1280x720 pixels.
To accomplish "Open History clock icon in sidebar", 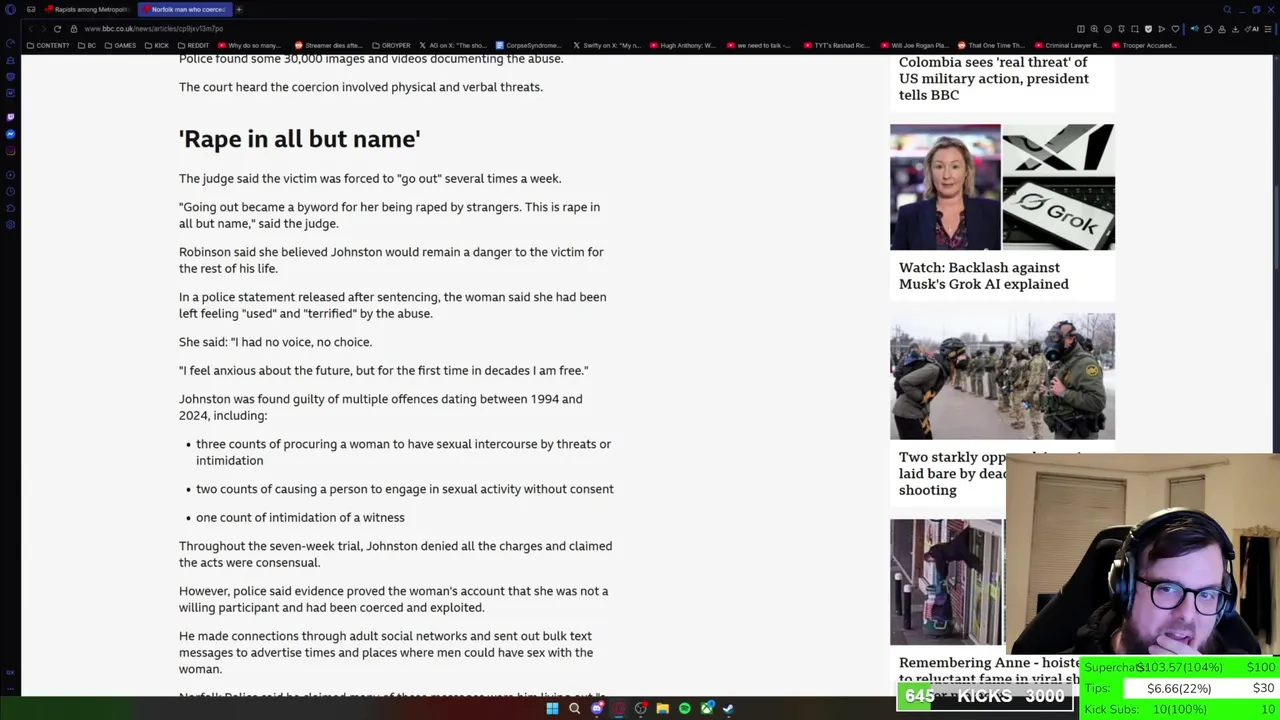I will 10,191.
